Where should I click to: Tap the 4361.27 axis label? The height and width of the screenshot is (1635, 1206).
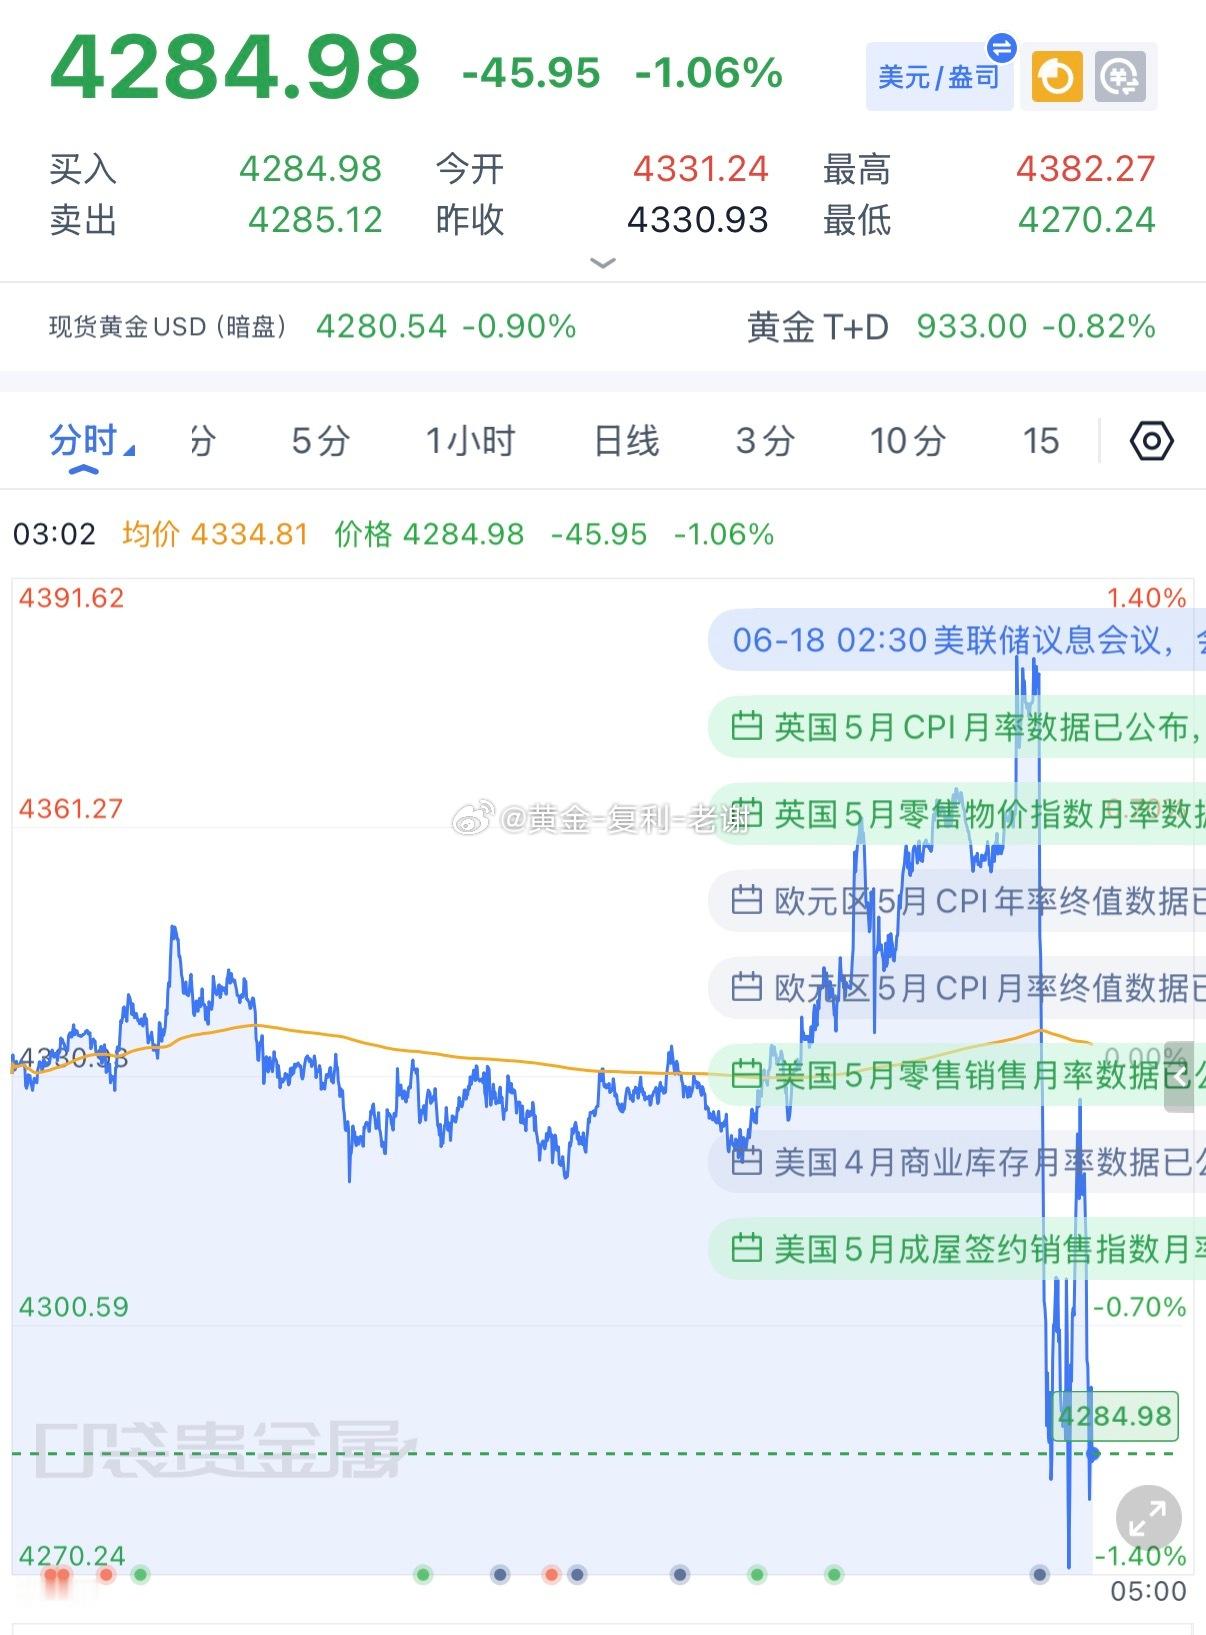tap(71, 808)
